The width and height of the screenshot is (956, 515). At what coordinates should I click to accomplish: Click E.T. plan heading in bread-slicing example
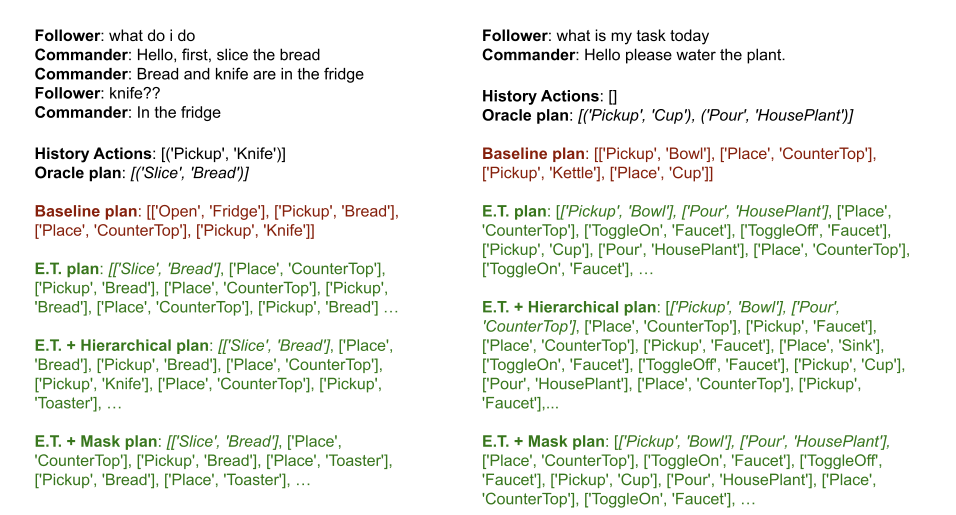(x=66, y=269)
